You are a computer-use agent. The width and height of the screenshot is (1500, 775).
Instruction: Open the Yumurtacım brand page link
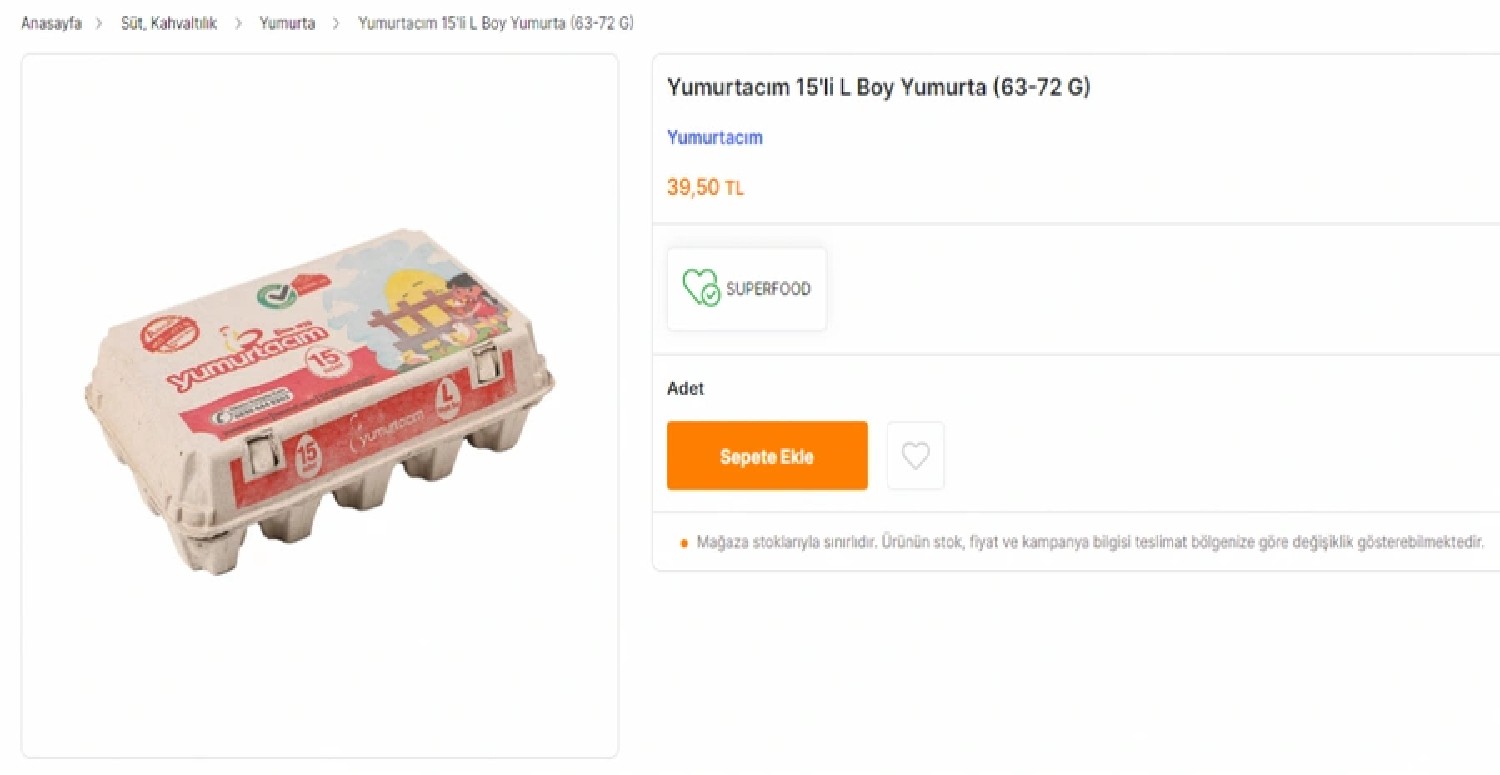click(714, 137)
